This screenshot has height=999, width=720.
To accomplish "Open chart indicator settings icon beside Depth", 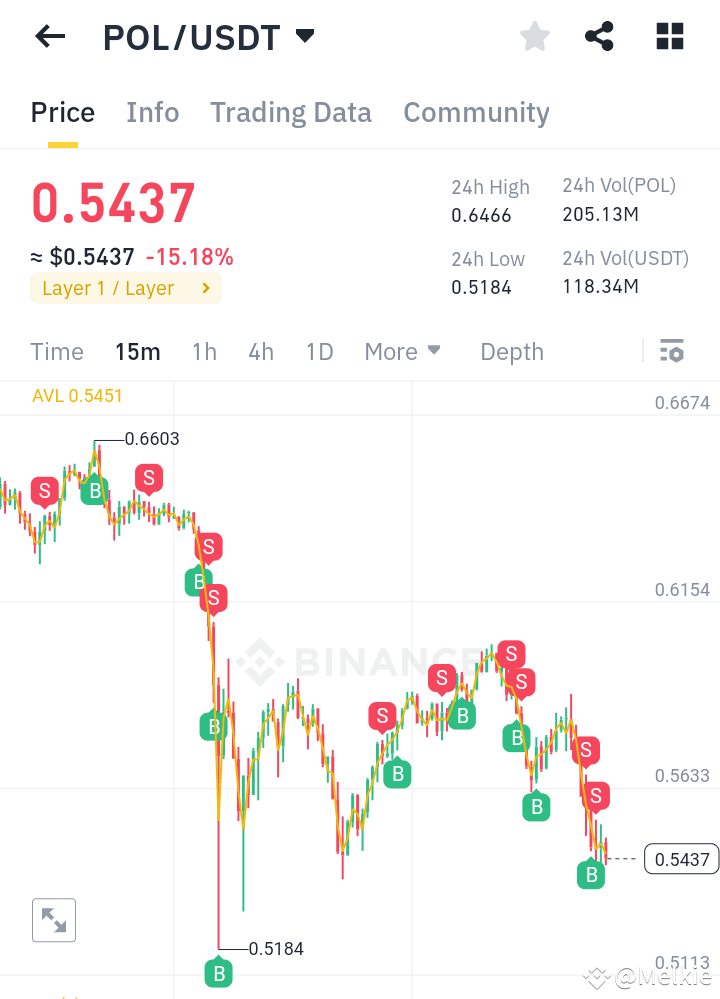I will (x=672, y=351).
